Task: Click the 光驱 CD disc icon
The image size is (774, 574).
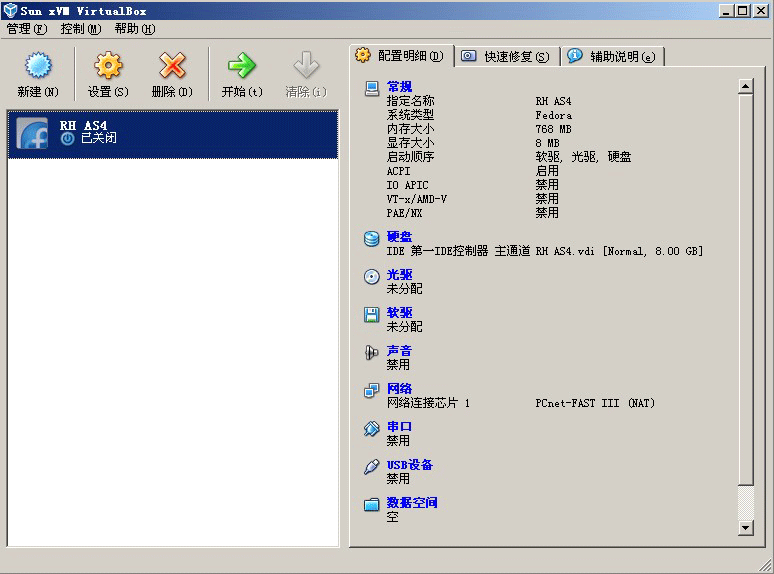Action: click(371, 276)
